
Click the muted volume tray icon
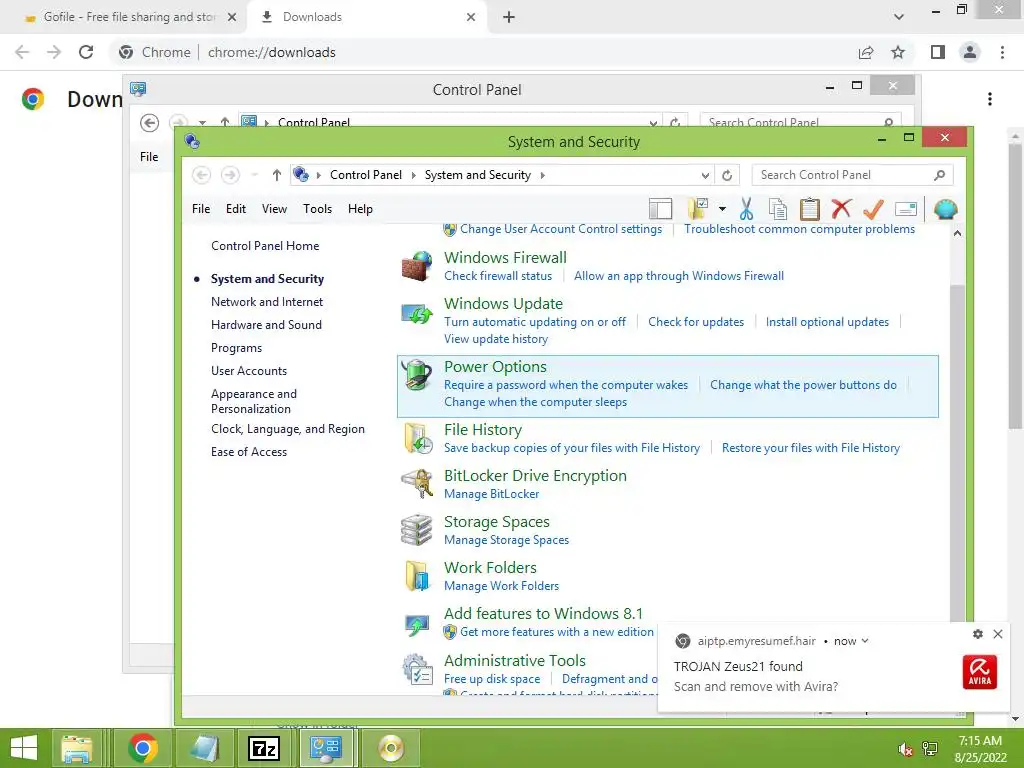pyautogui.click(x=905, y=749)
